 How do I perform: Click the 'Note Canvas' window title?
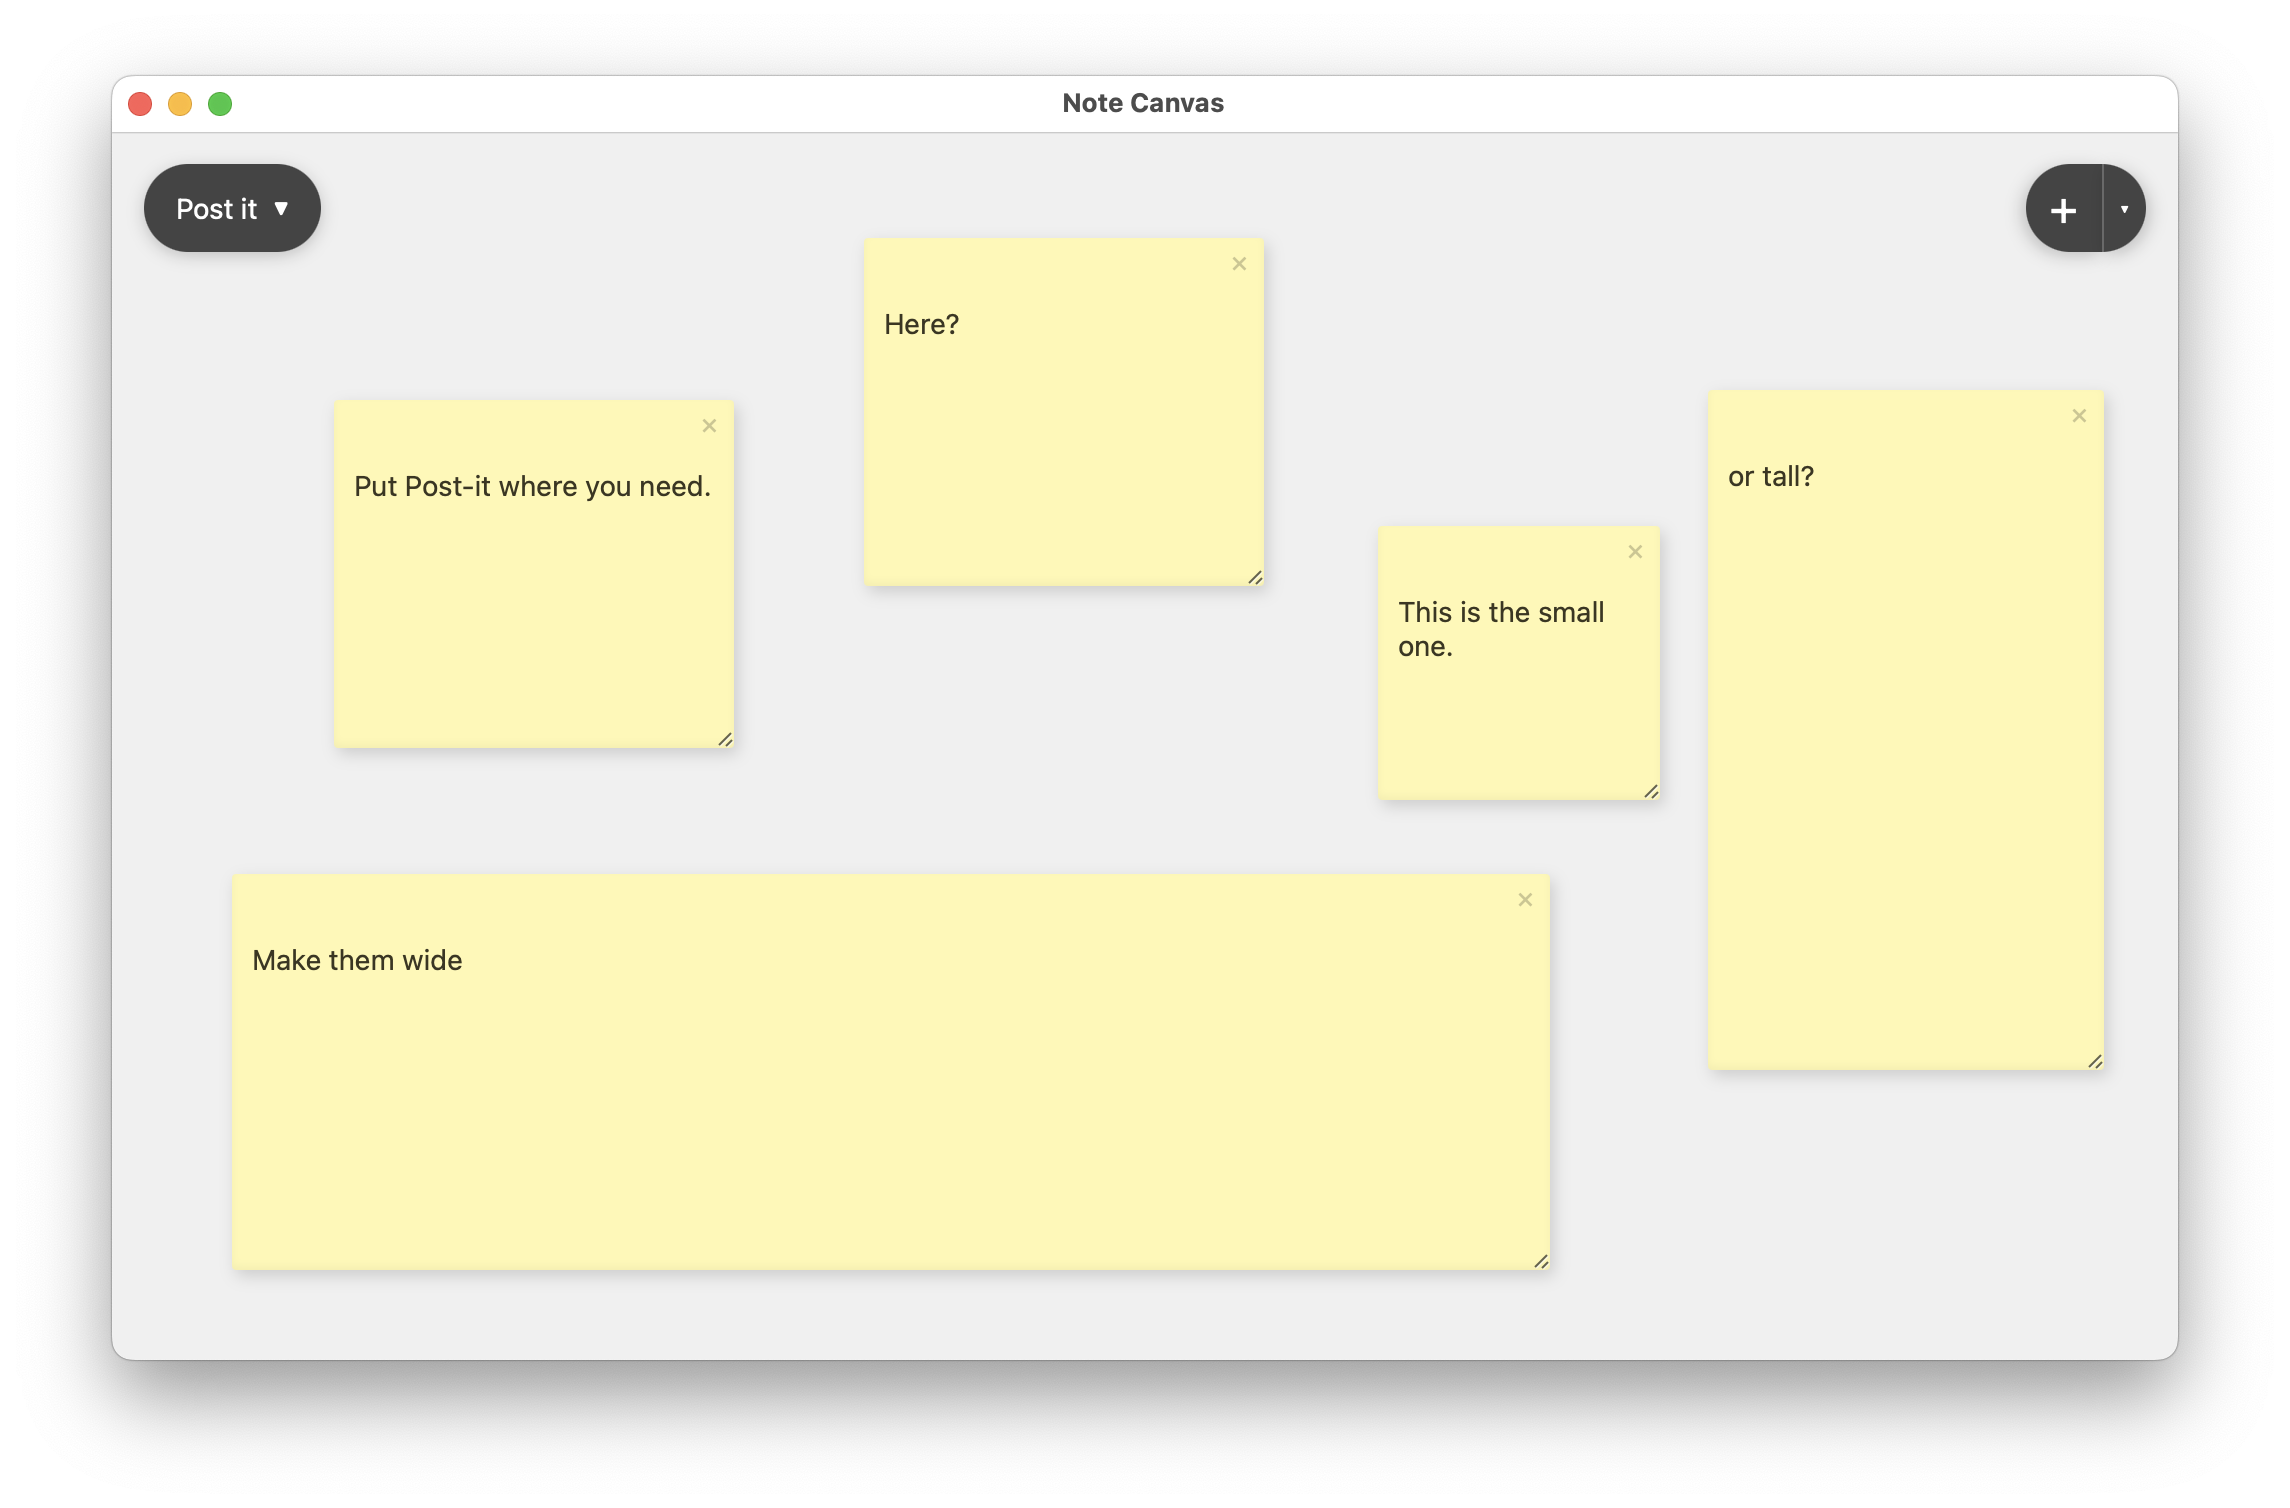pos(1143,103)
